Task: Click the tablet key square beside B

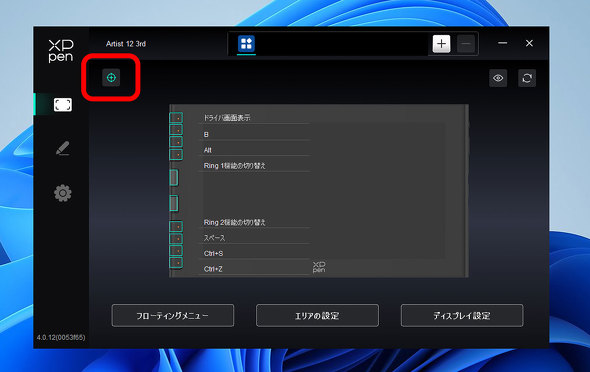Action: [176, 130]
